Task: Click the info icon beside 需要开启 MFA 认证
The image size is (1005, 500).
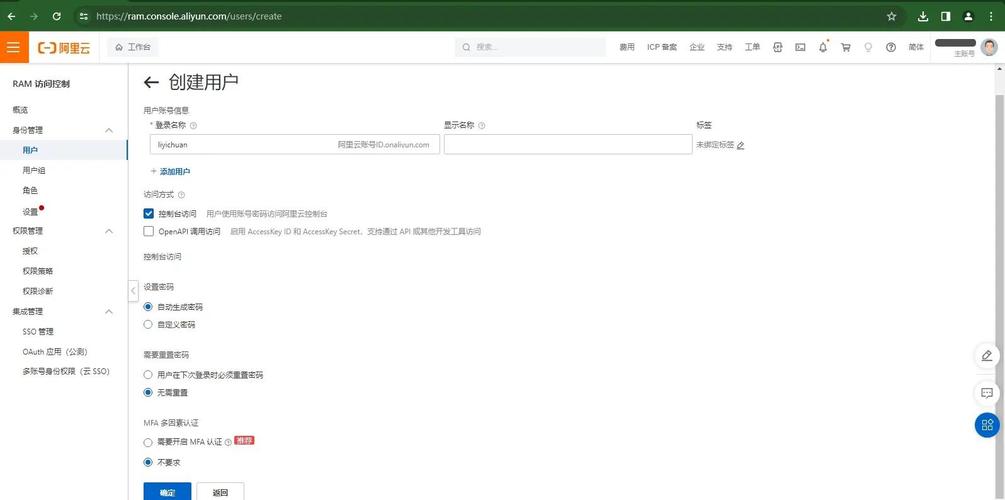Action: point(228,442)
